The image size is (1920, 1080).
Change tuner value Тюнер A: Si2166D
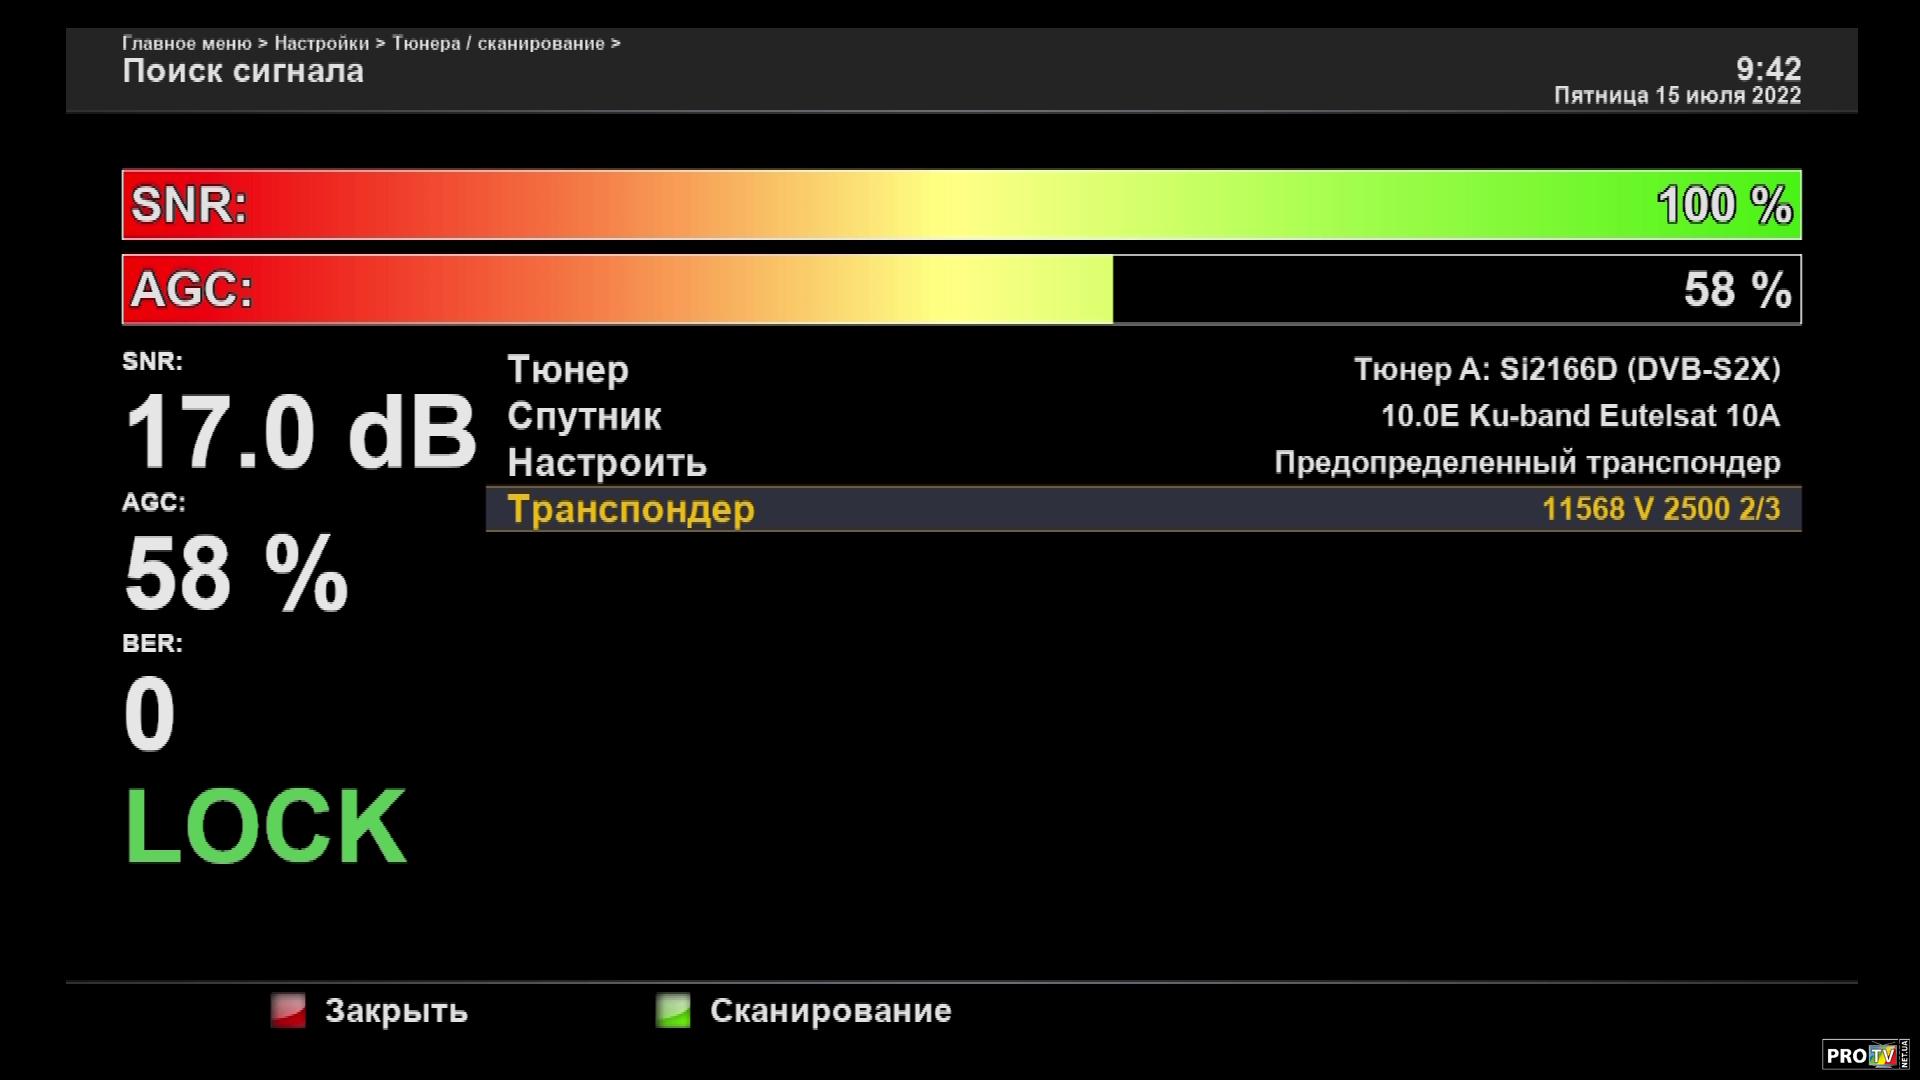tap(1566, 369)
